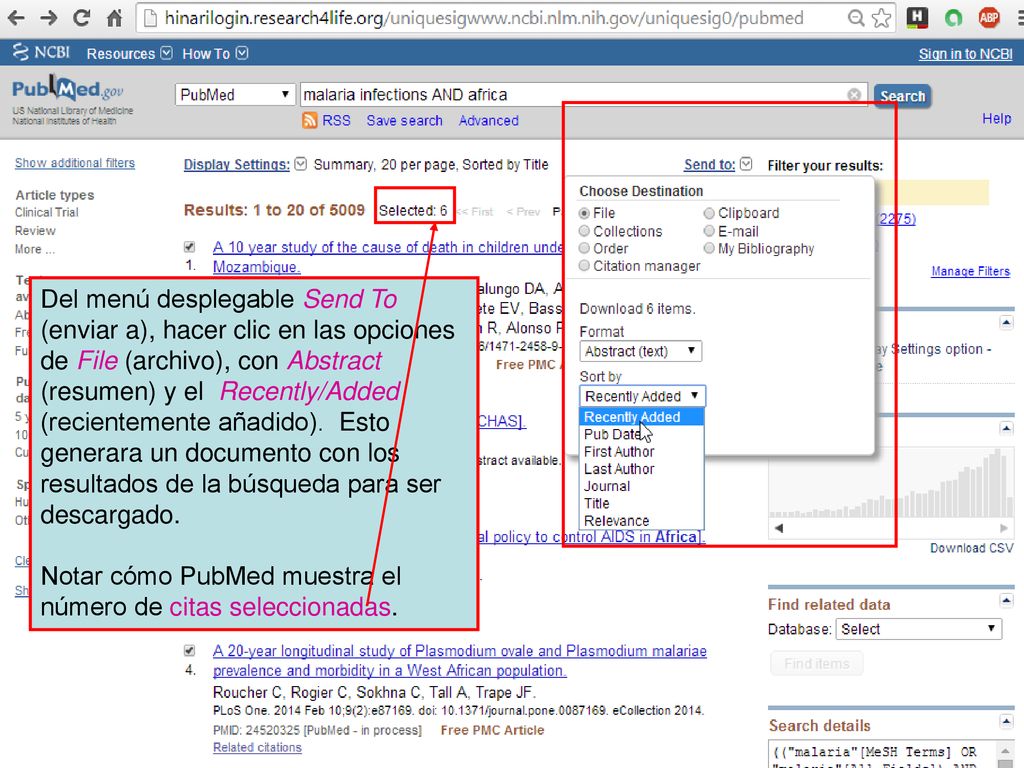Click the NCBI logo in the header
This screenshot has width=1024, height=768.
point(41,52)
